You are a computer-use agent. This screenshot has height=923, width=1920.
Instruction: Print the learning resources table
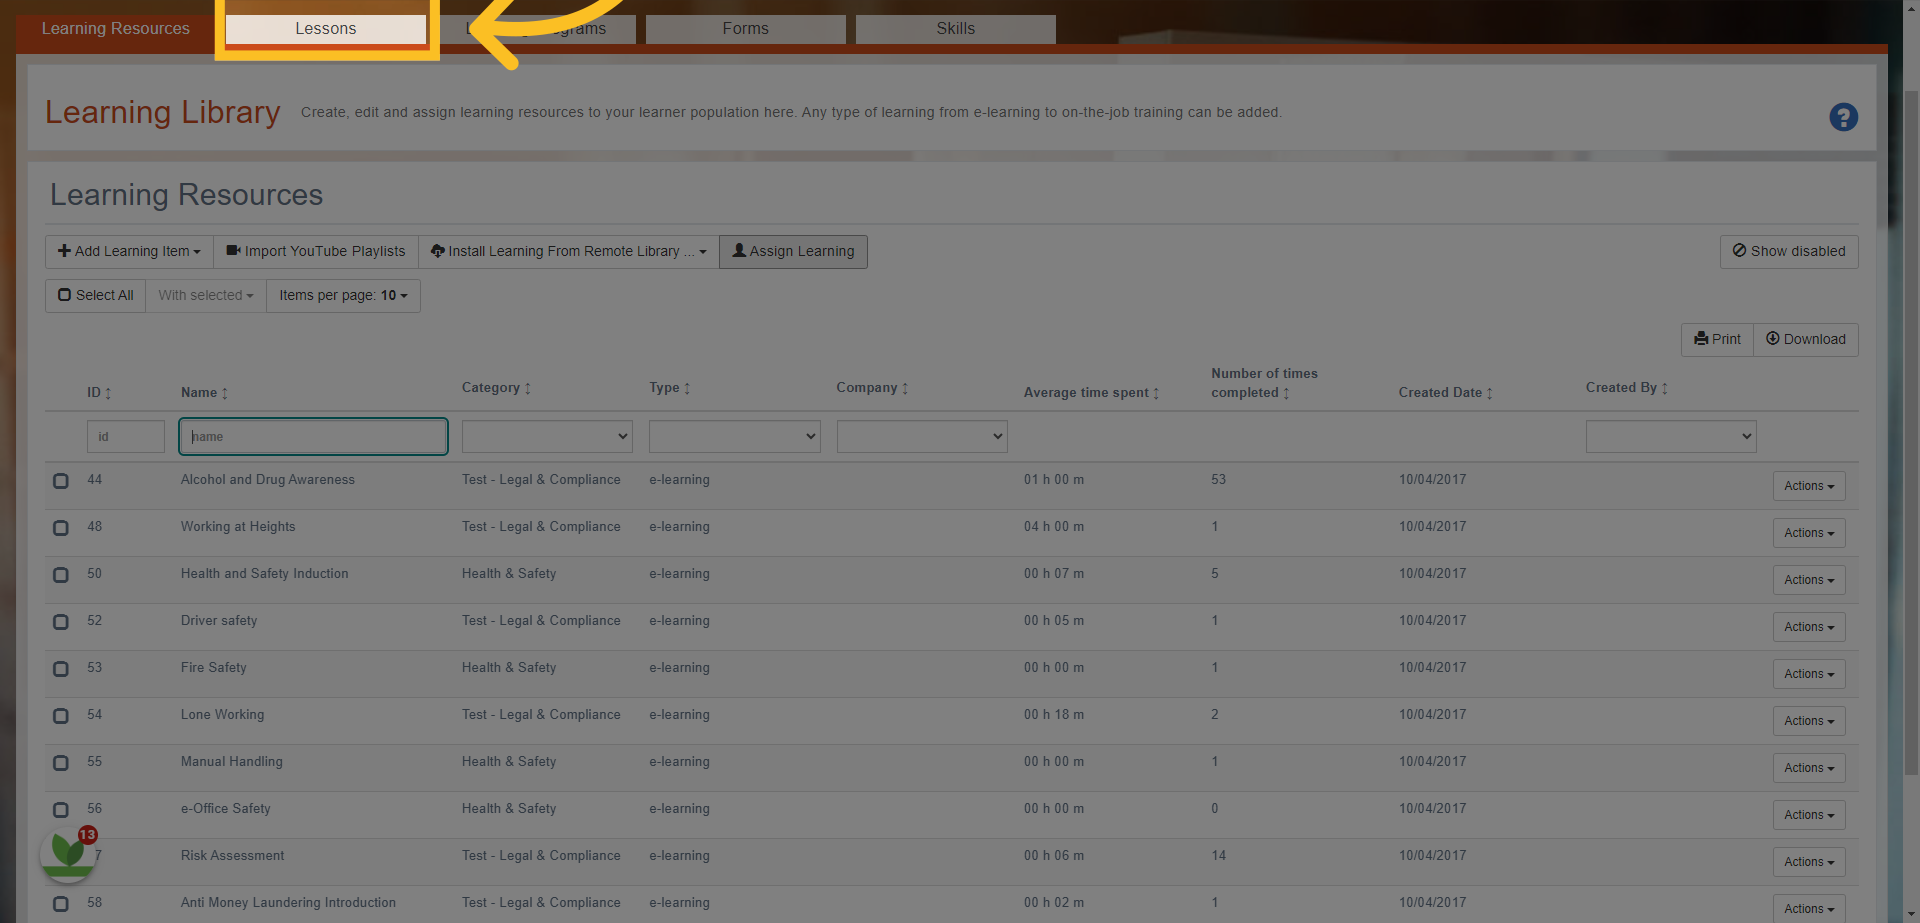pyautogui.click(x=1717, y=340)
